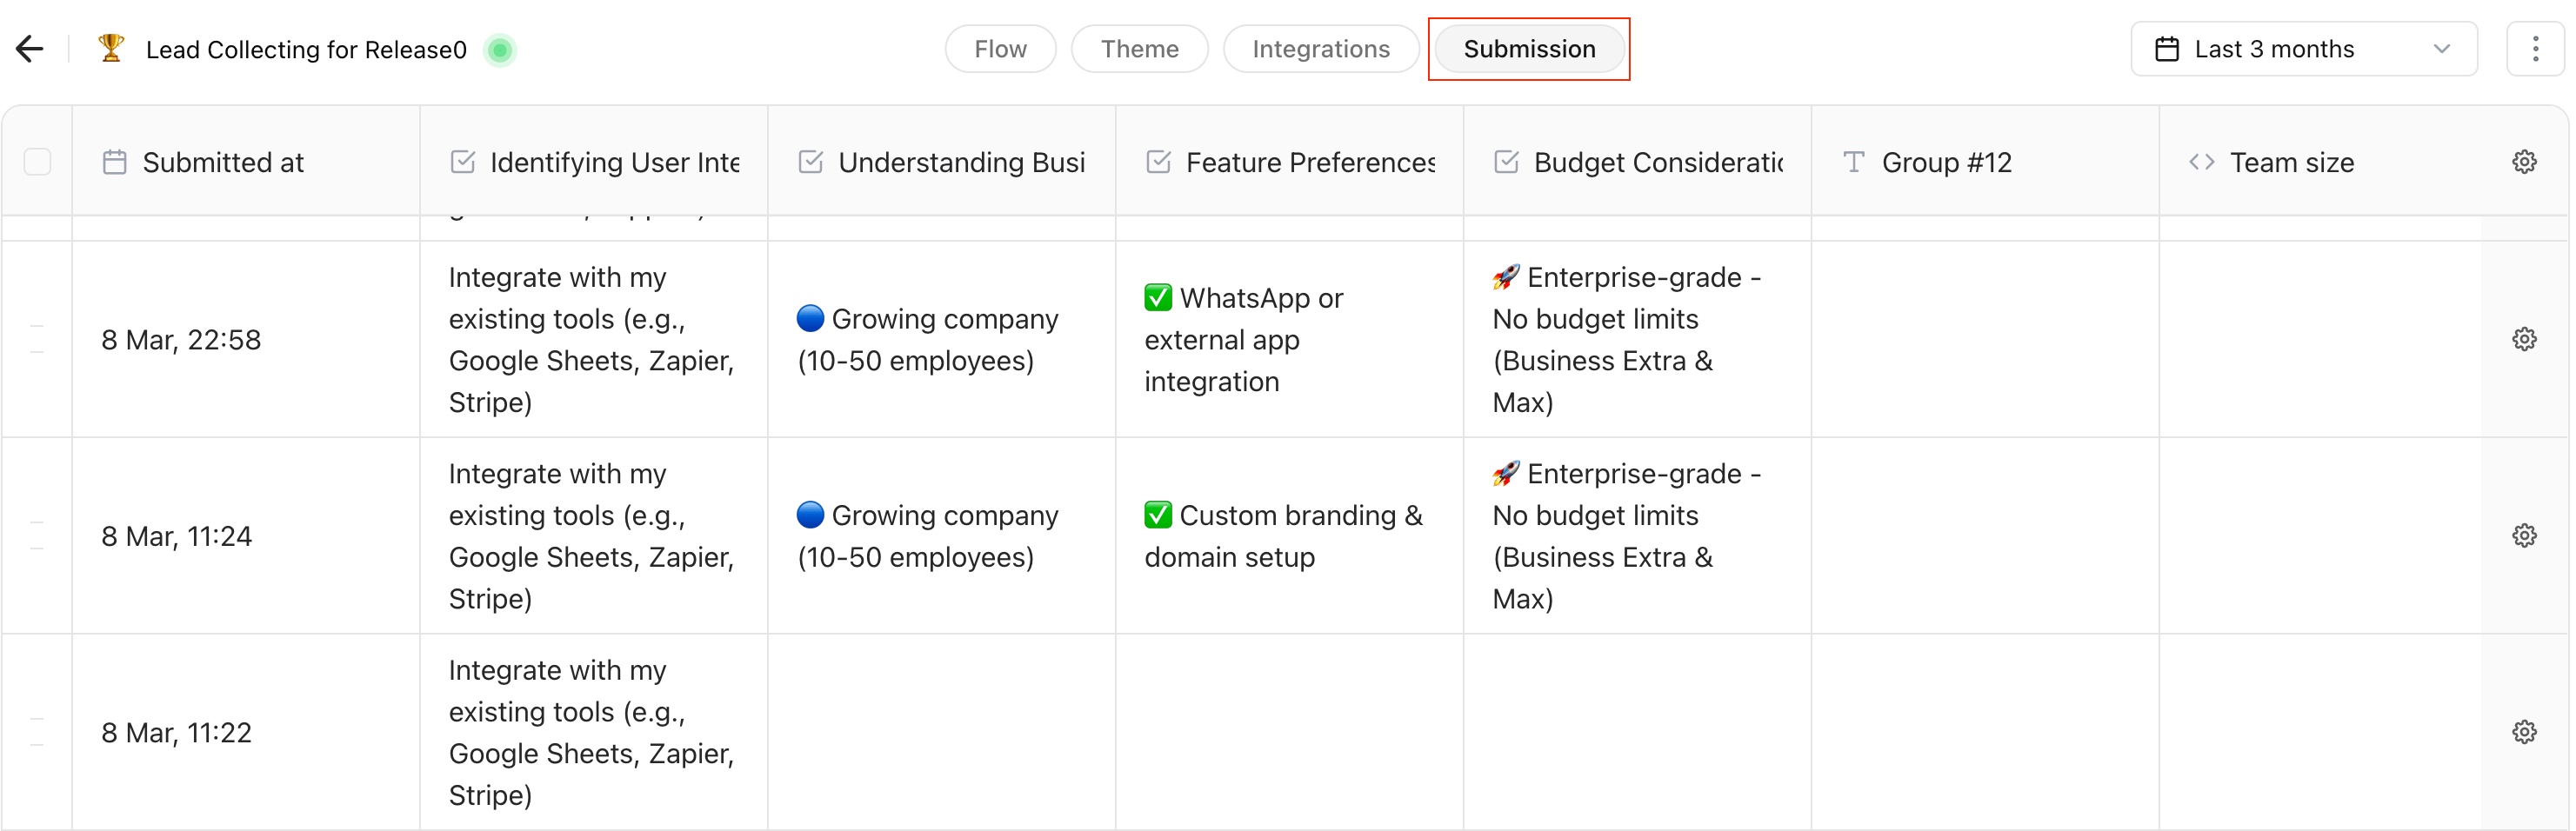Click the Team size column header
Image resolution: width=2576 pixels, height=831 pixels.
(x=2291, y=162)
